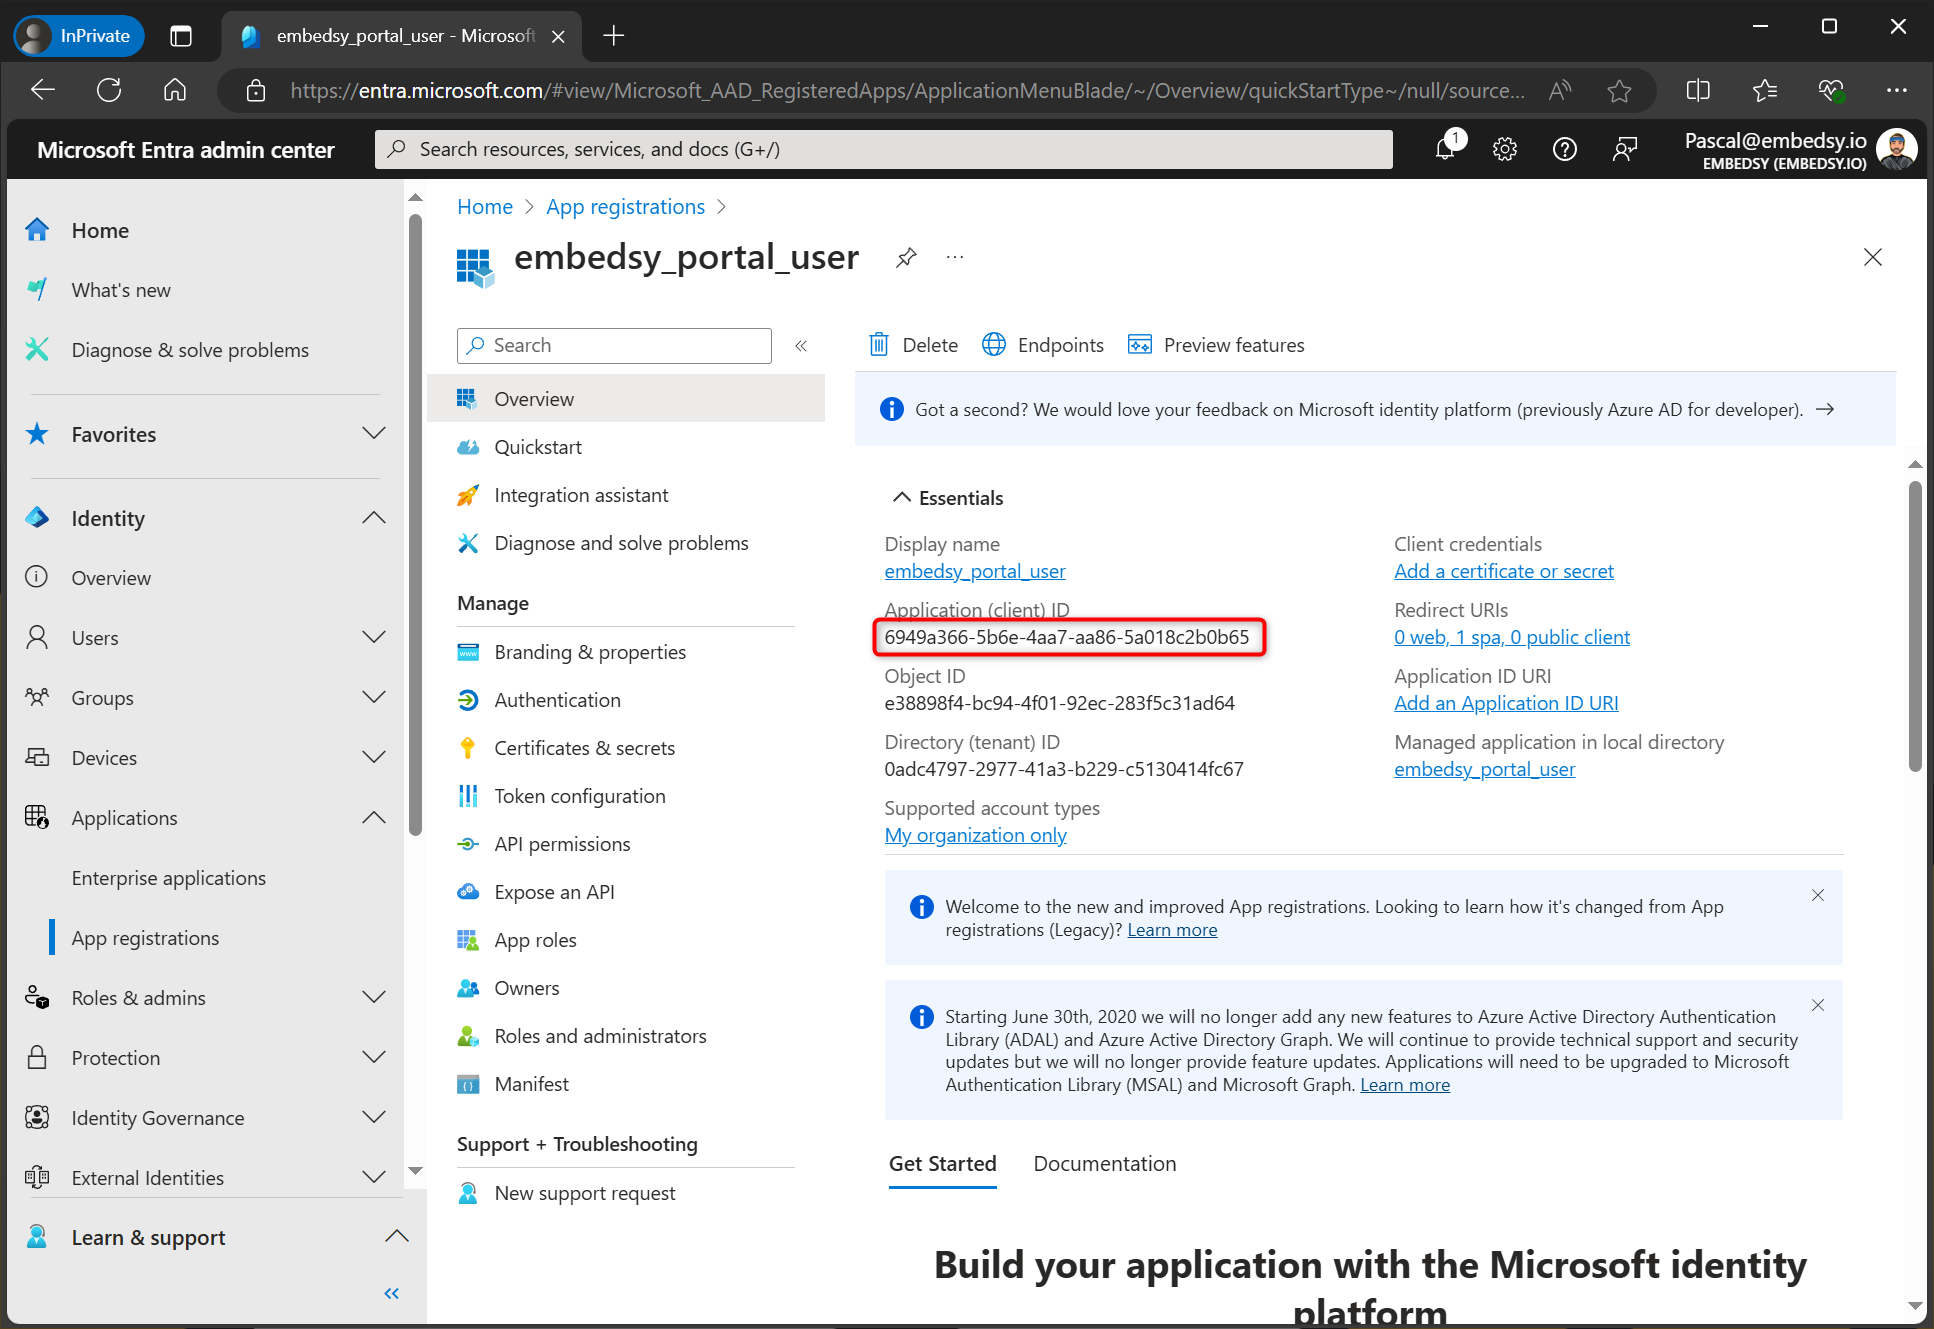Open the Integration assistant
Image resolution: width=1934 pixels, height=1329 pixels.
(x=580, y=494)
